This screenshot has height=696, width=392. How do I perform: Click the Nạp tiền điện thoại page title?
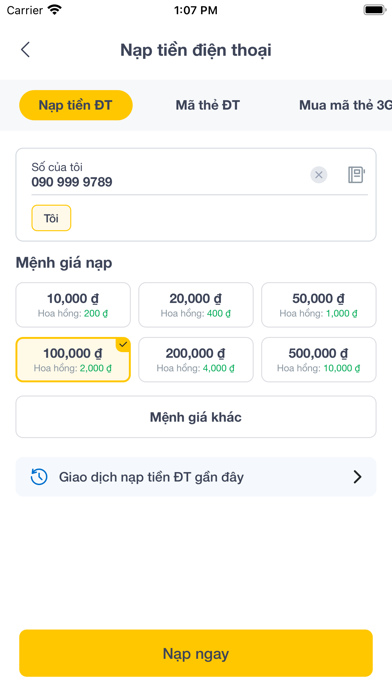(196, 50)
